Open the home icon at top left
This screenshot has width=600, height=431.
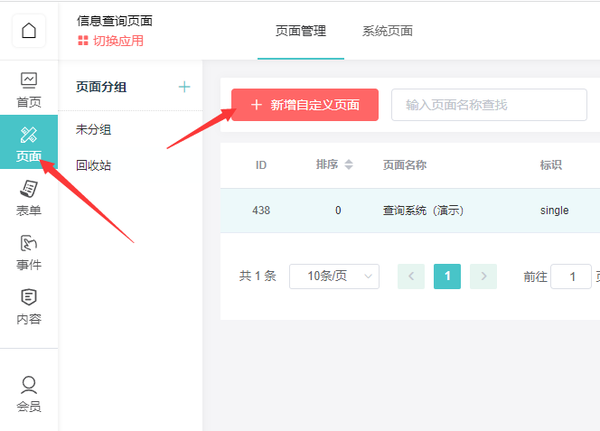(29, 31)
